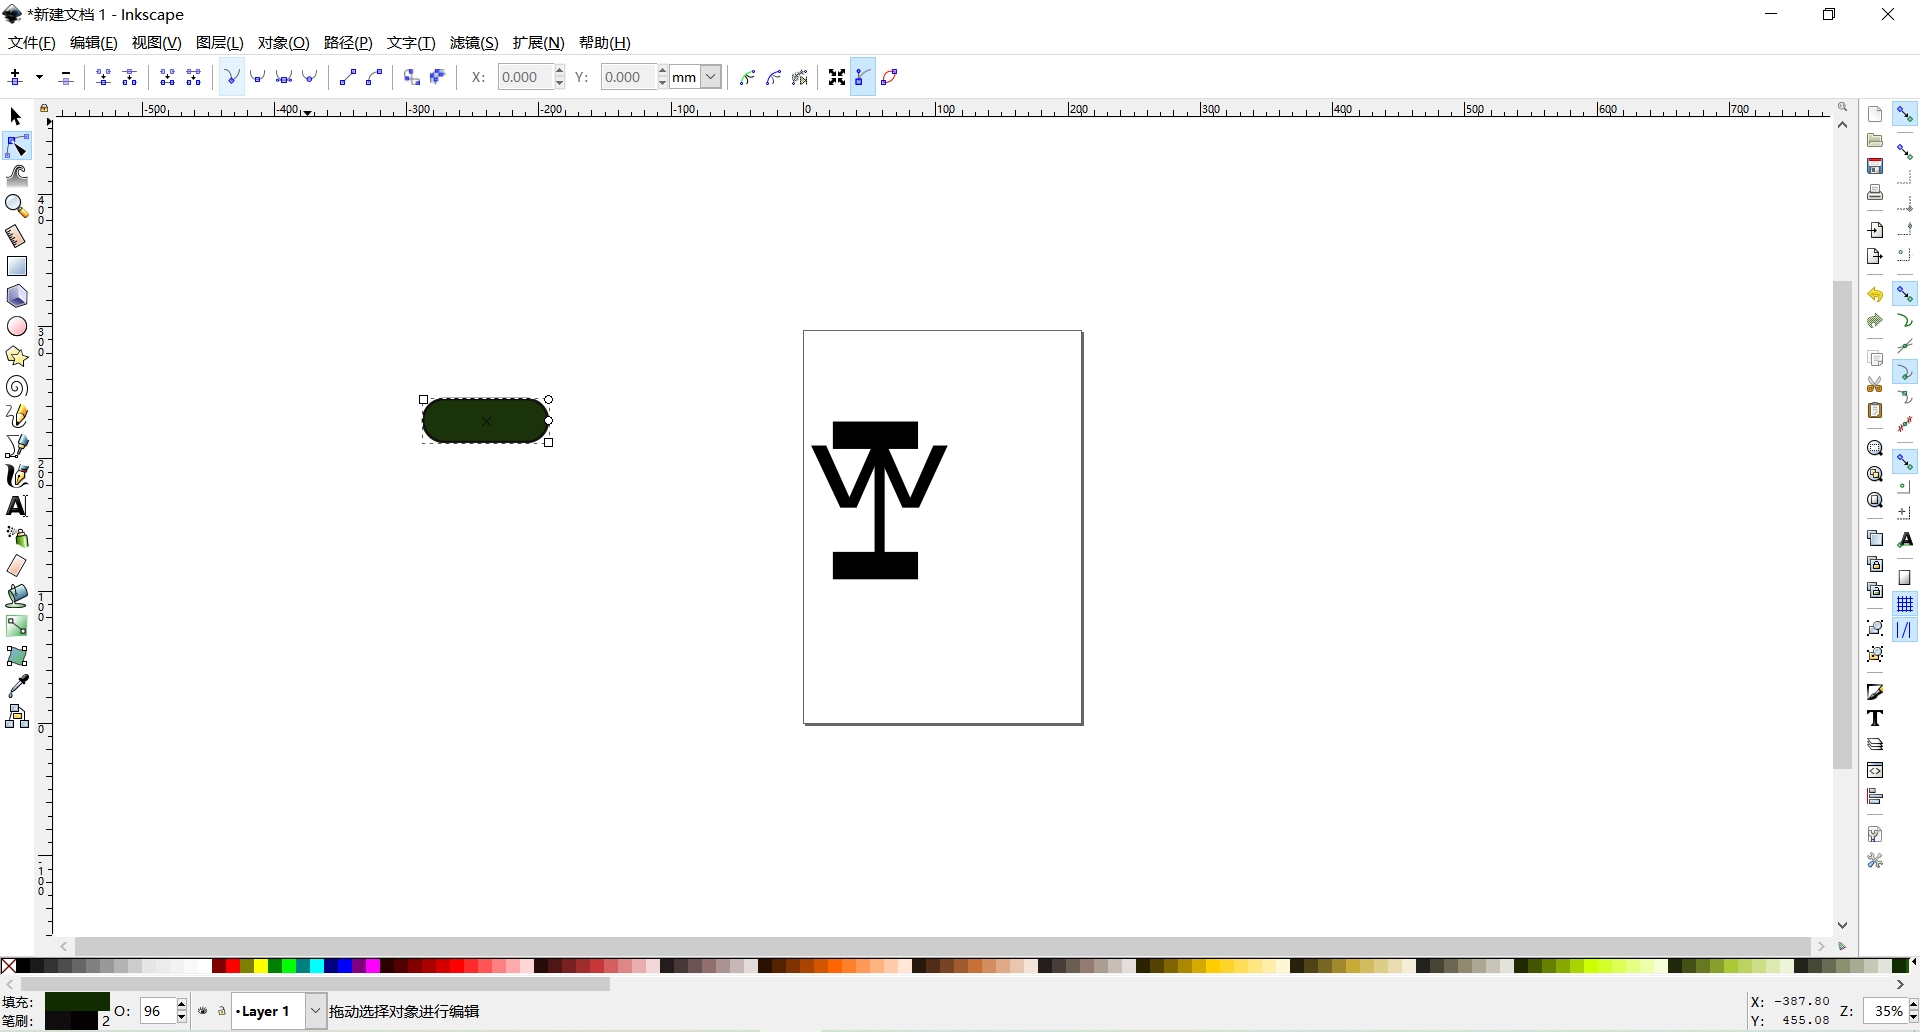The image size is (1920, 1032).
Task: Select the 3D box tool
Action: (17, 296)
